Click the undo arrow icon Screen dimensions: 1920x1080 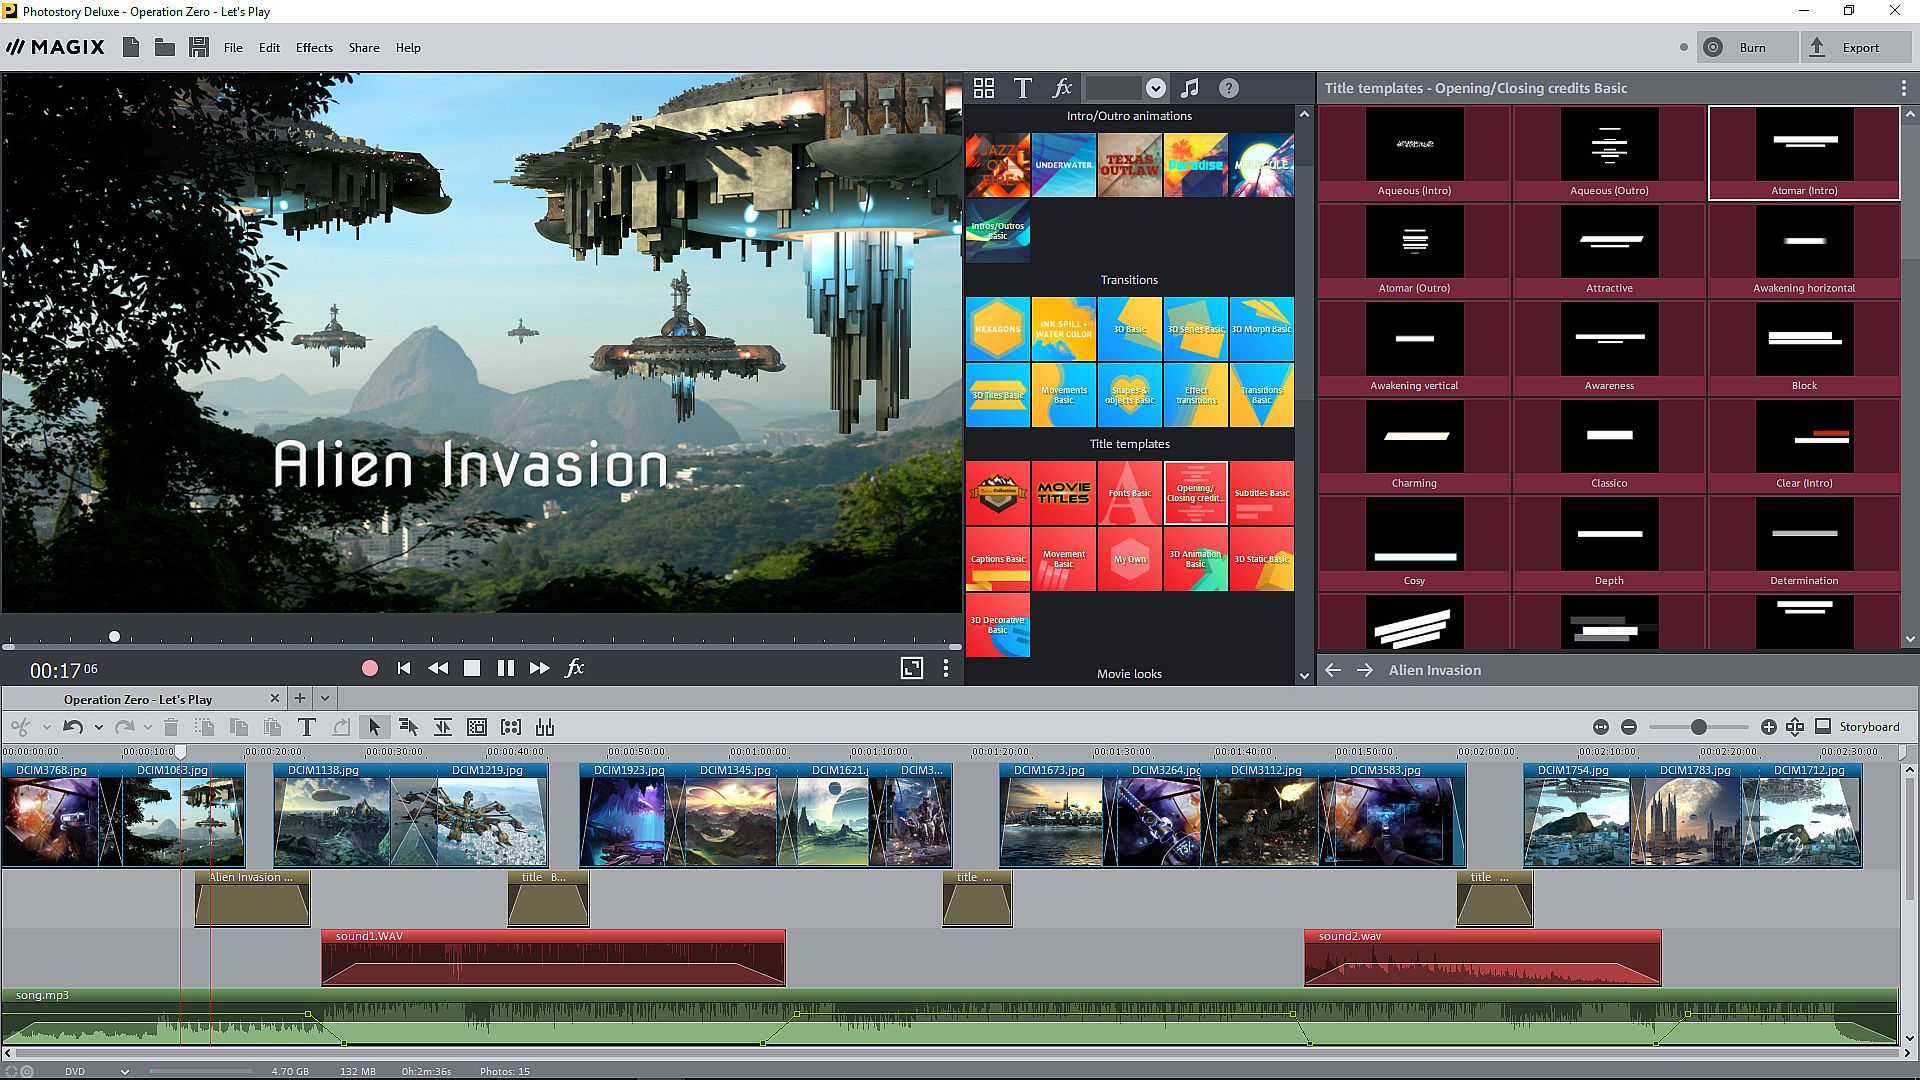pyautogui.click(x=72, y=727)
